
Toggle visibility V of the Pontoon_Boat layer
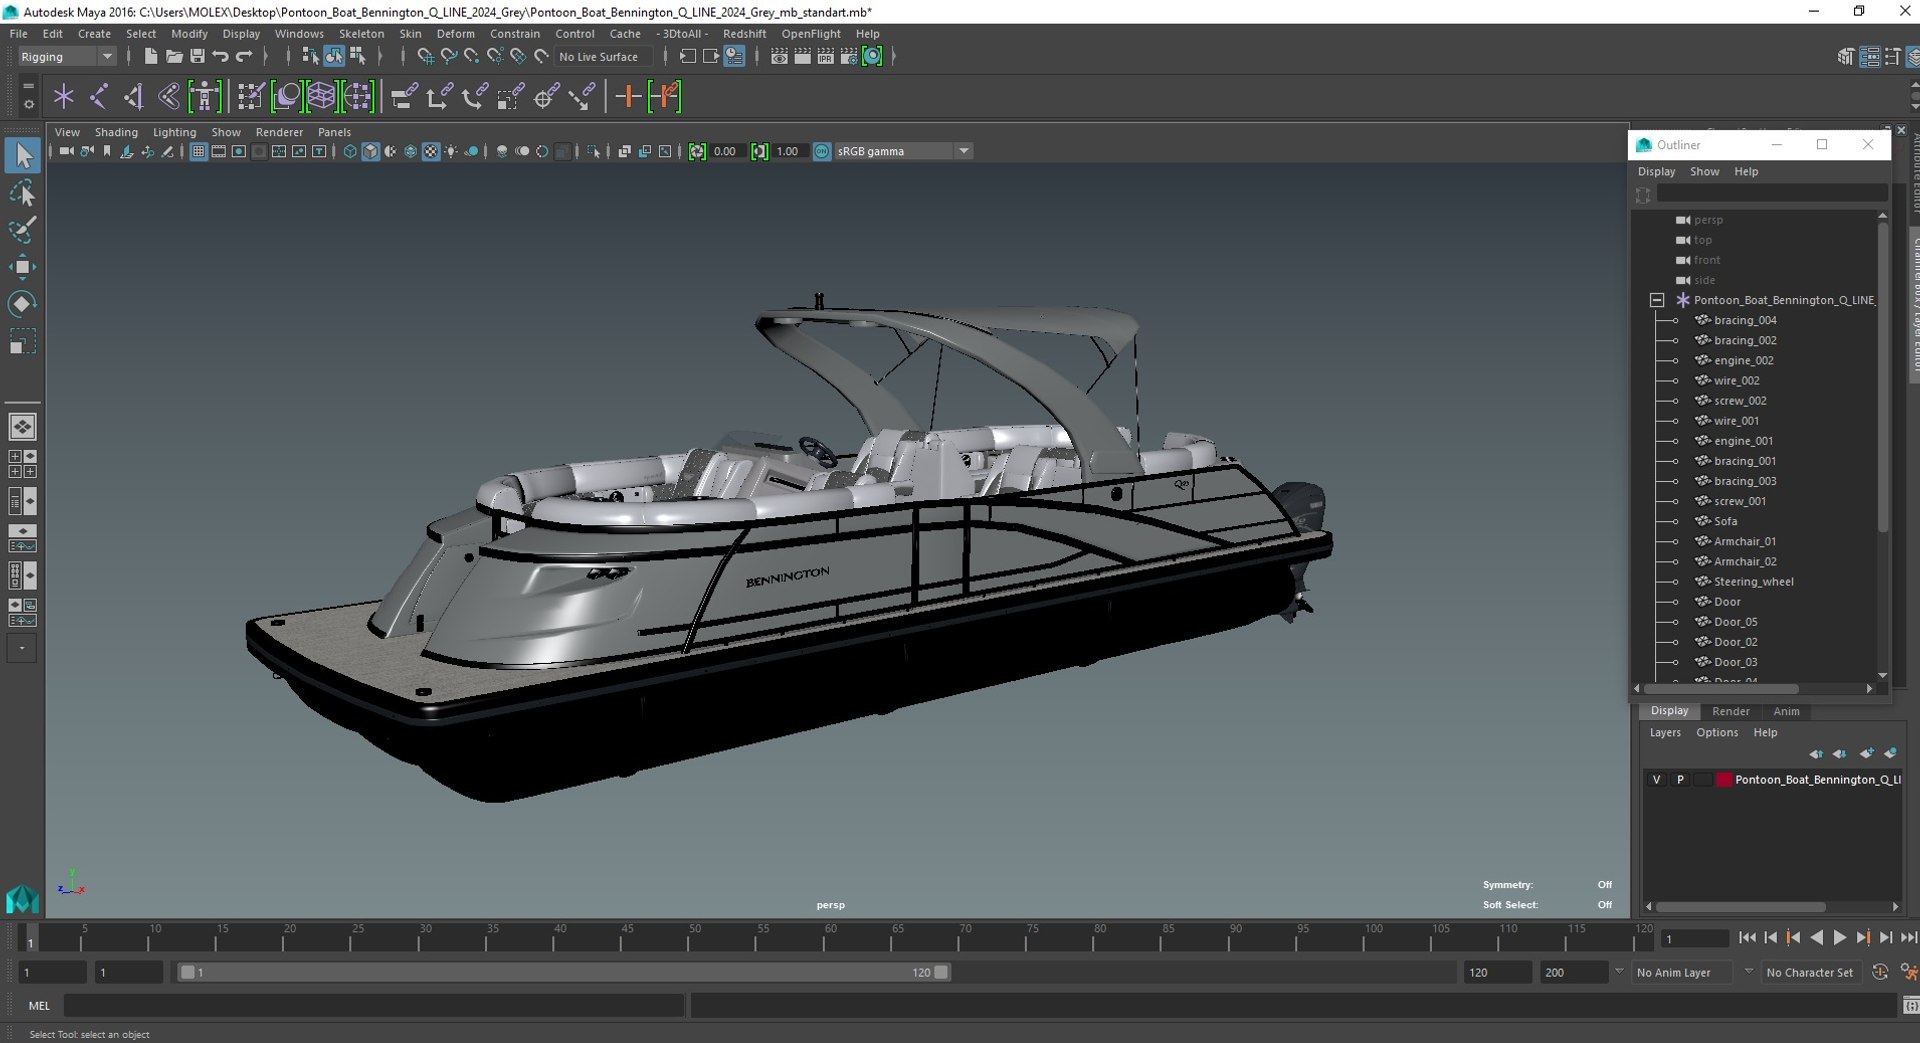pyautogui.click(x=1657, y=780)
